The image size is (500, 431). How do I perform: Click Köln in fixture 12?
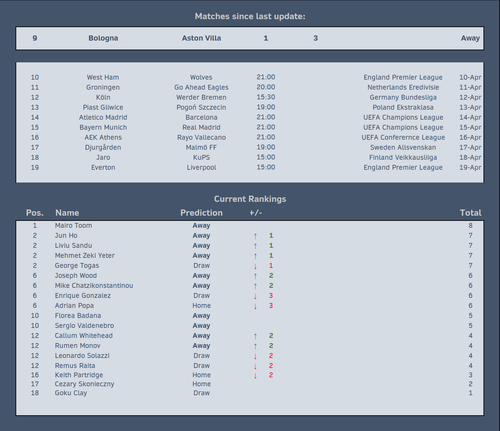pos(103,97)
